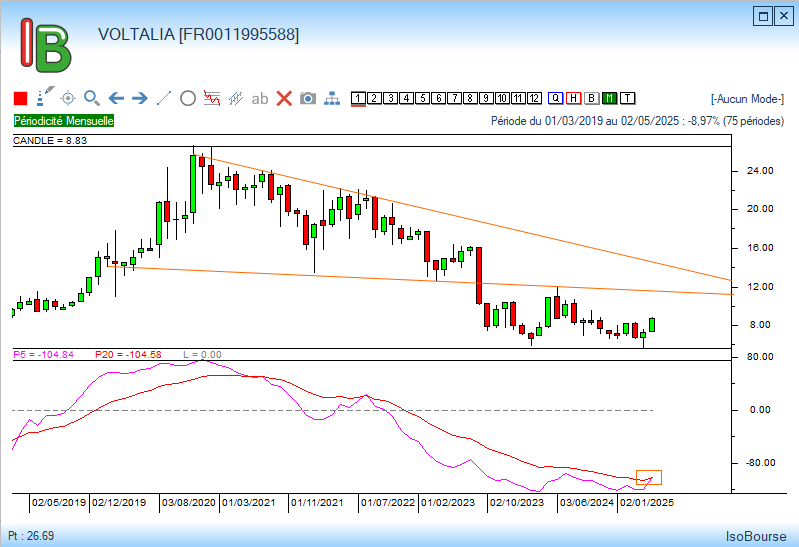Click the 02/01/2025 date axis label
Screen dimensions: 799x547
pyautogui.click(x=647, y=503)
